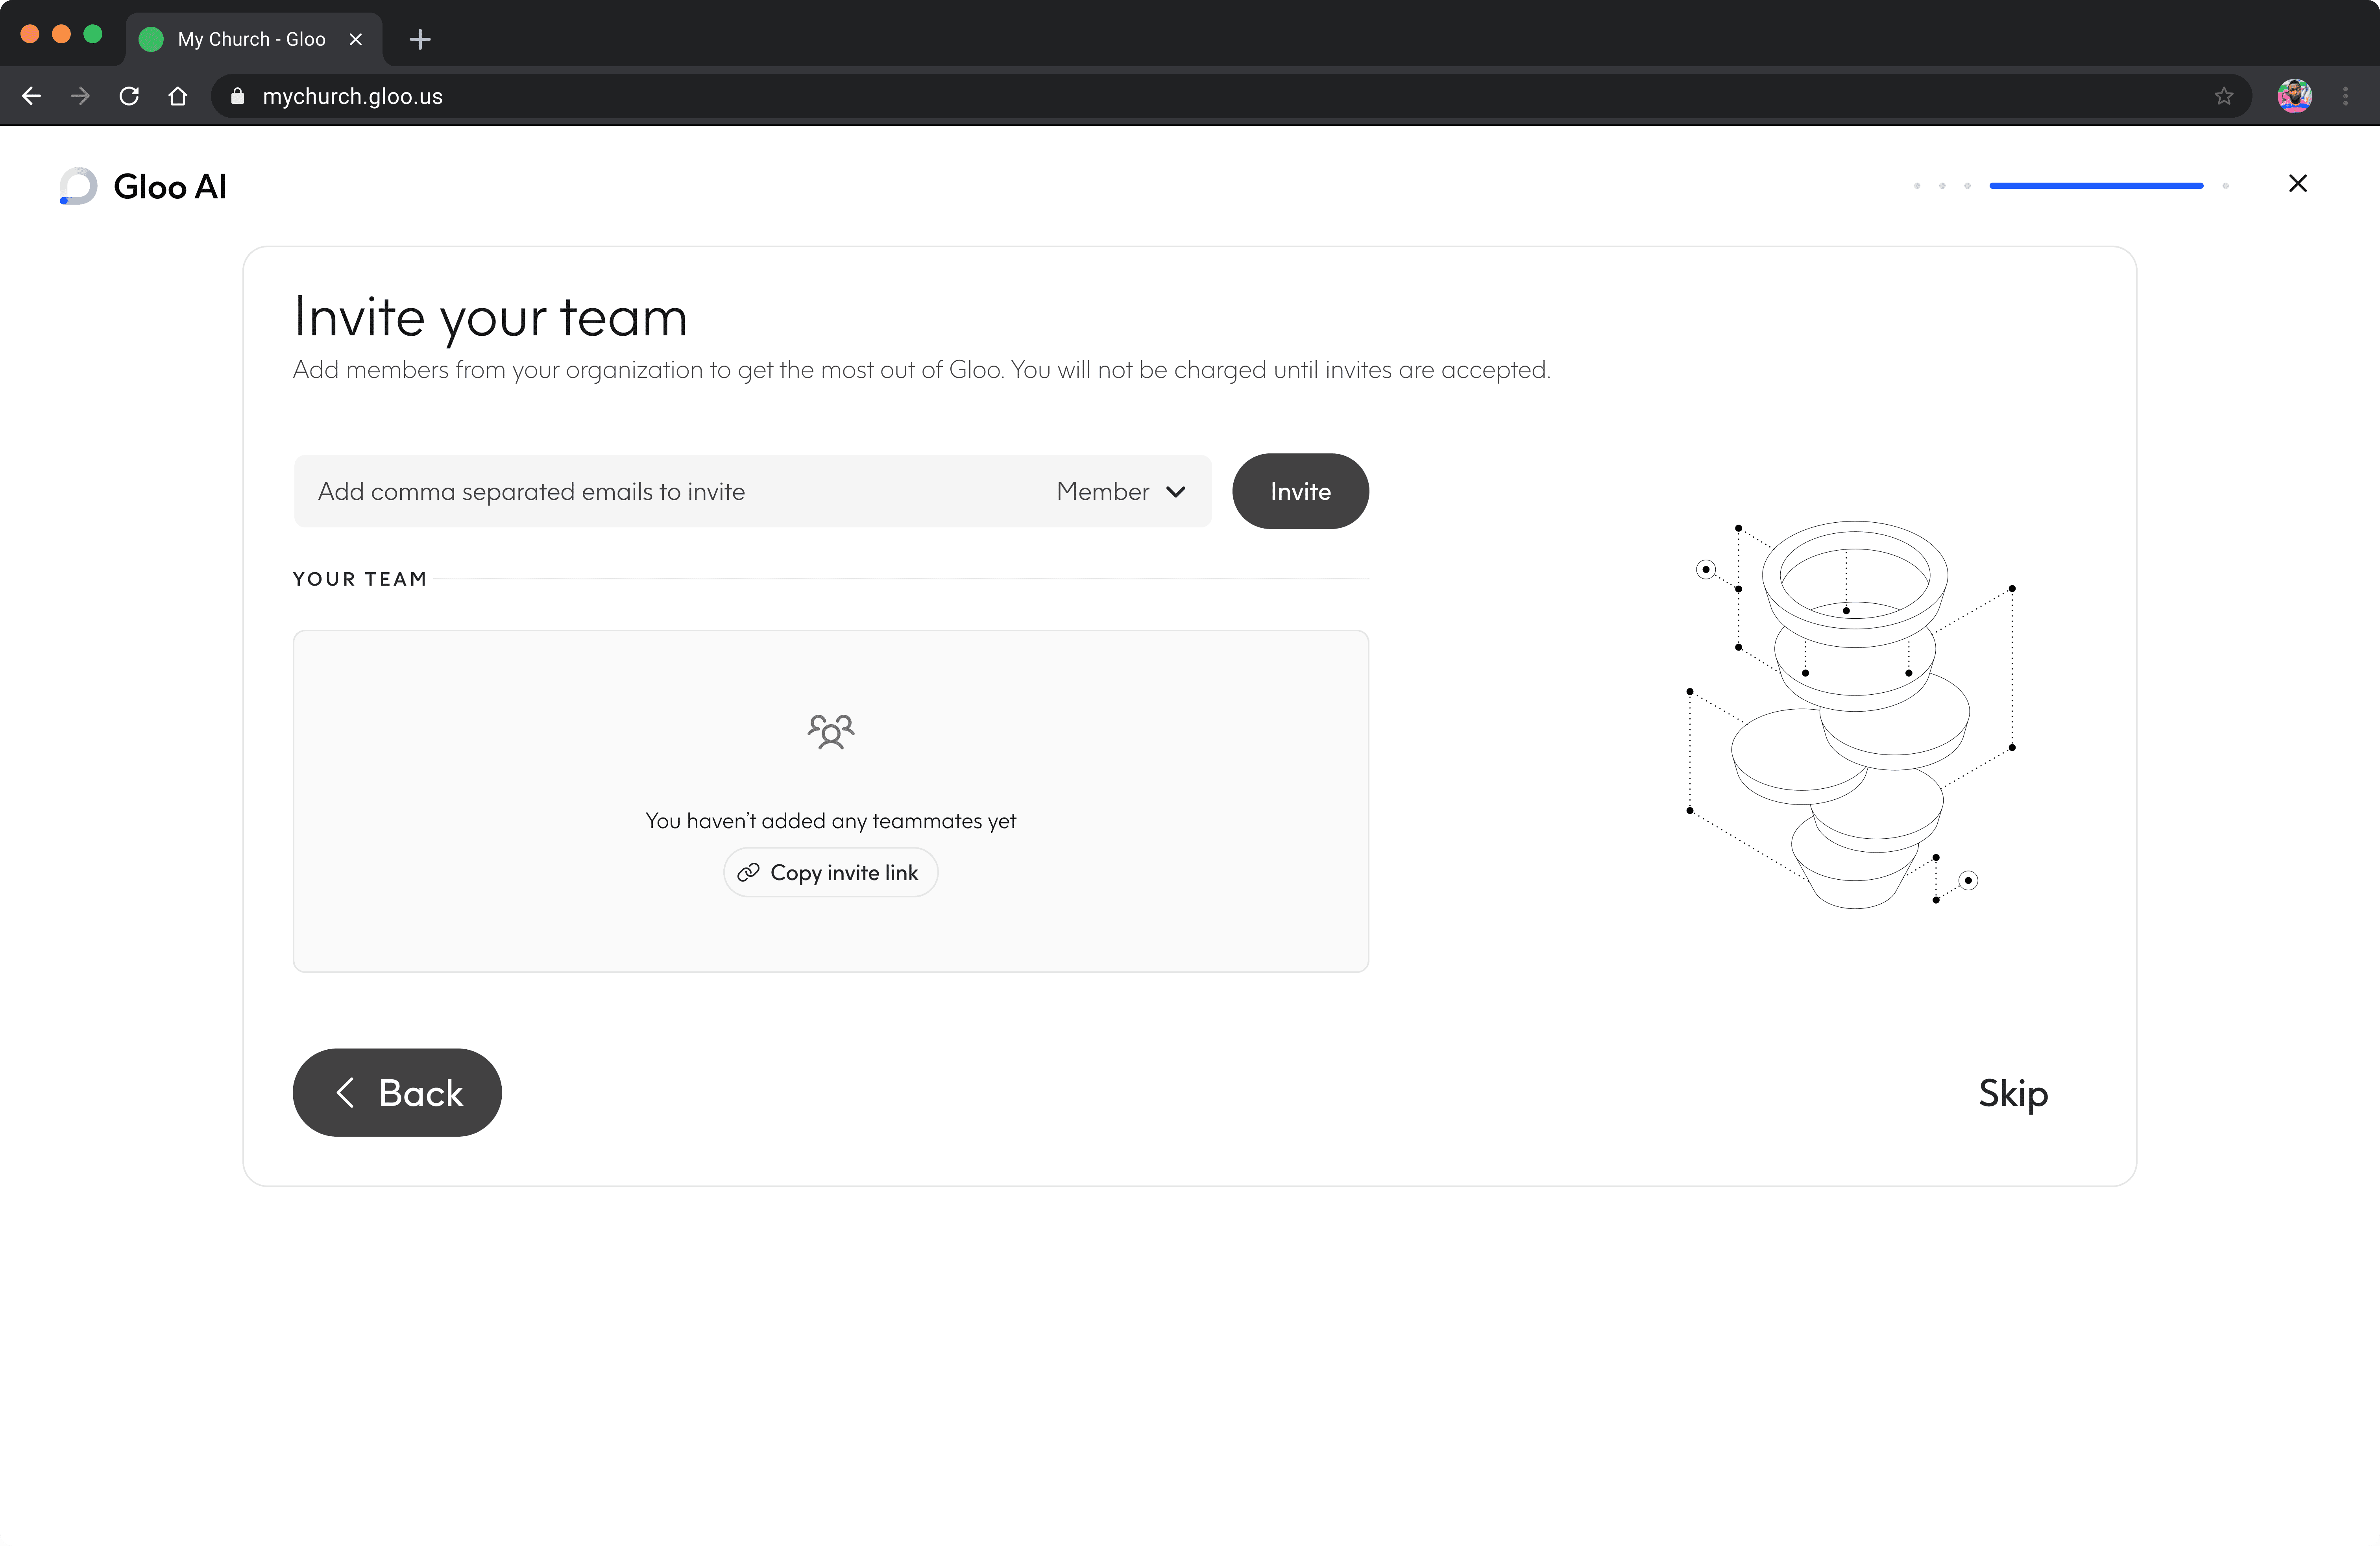2380x1546 pixels.
Task: Focus the comma separated emails field
Action: pyautogui.click(x=660, y=491)
